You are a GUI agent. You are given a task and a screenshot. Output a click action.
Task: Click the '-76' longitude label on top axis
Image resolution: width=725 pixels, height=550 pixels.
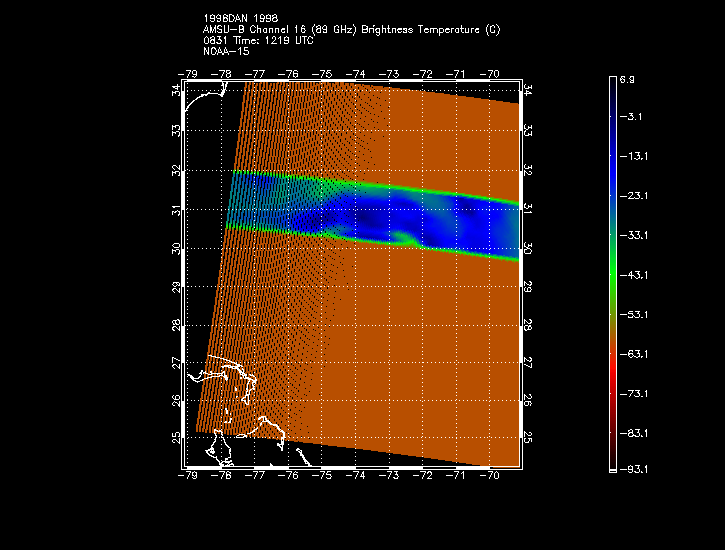(x=289, y=74)
